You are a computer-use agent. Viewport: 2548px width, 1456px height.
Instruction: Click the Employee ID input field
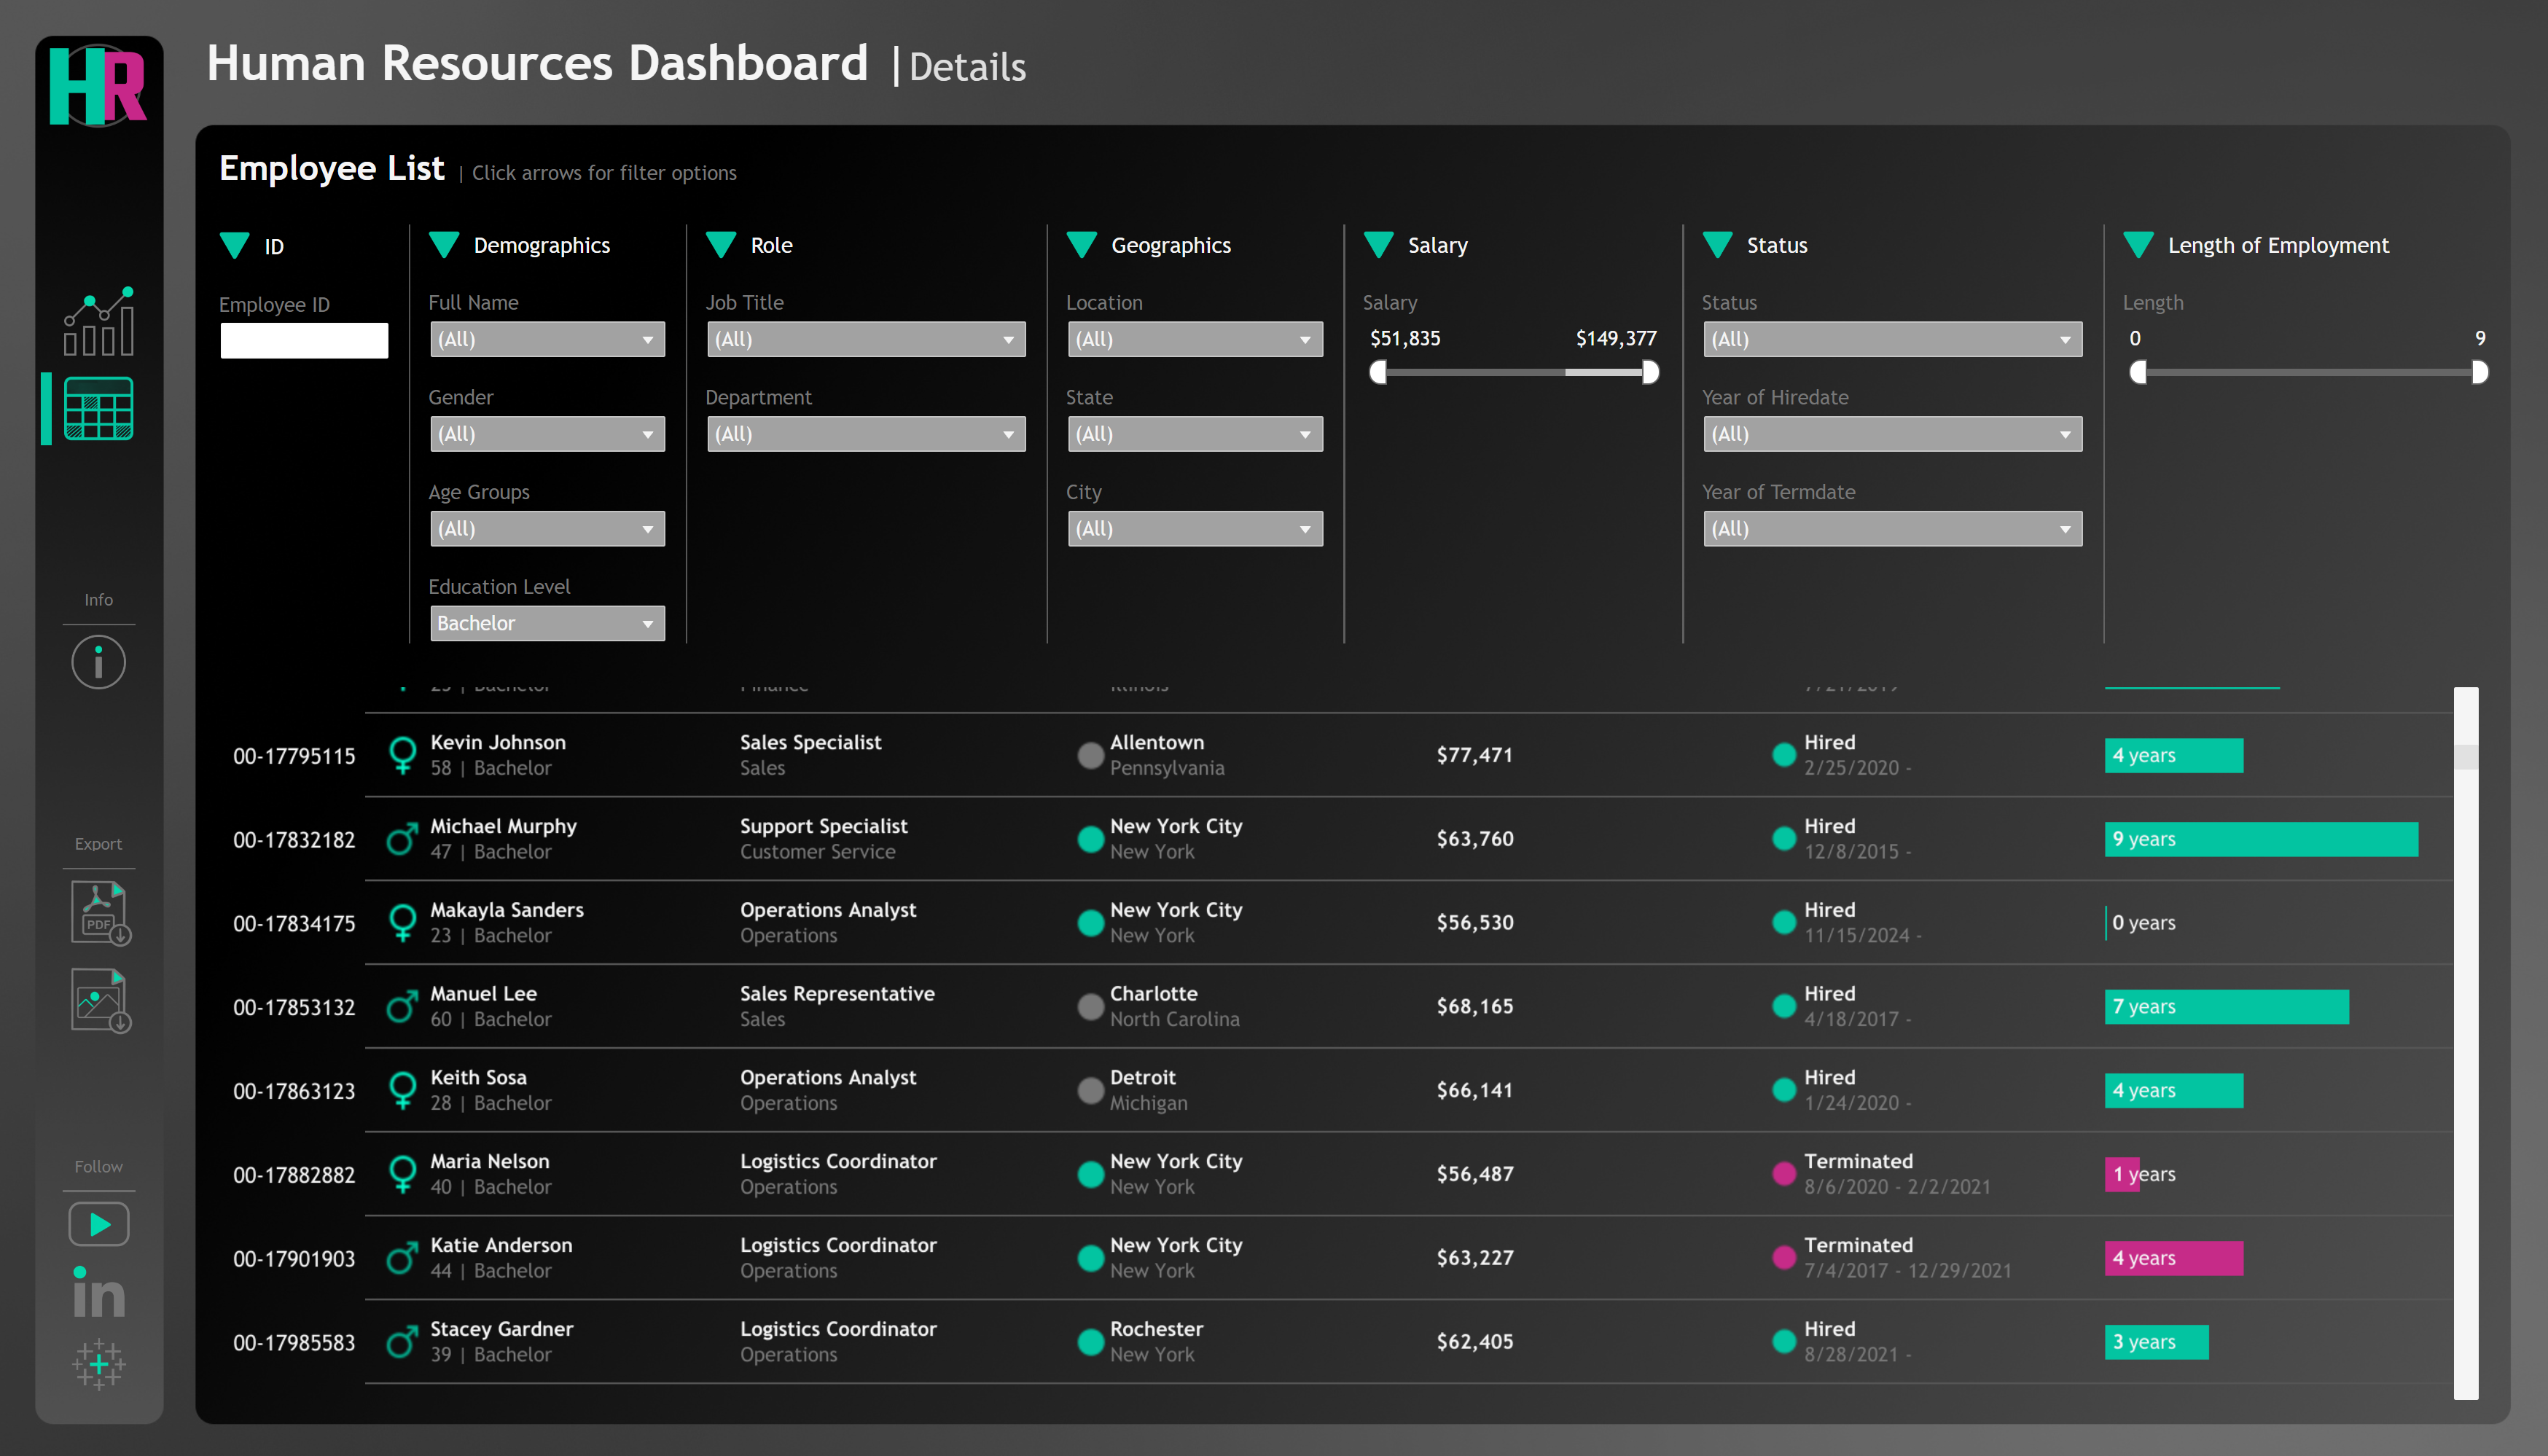tap(303, 340)
